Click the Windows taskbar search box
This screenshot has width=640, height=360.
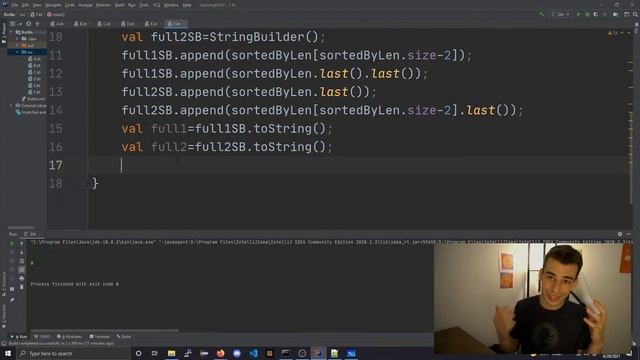click(73, 353)
